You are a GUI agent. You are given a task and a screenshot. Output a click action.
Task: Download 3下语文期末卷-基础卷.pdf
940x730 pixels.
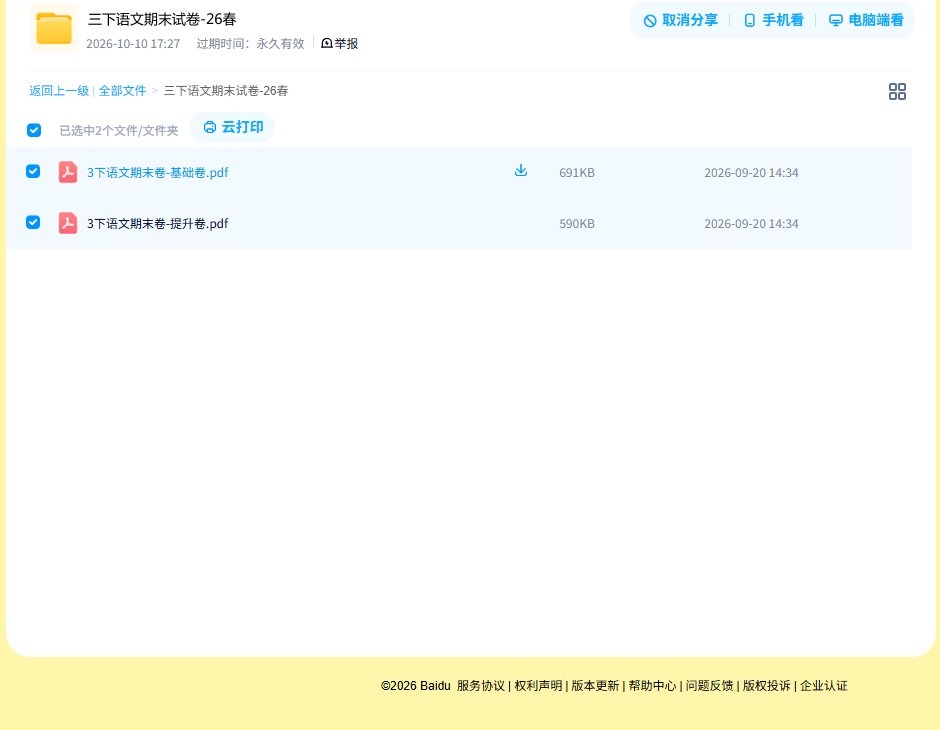(x=521, y=171)
